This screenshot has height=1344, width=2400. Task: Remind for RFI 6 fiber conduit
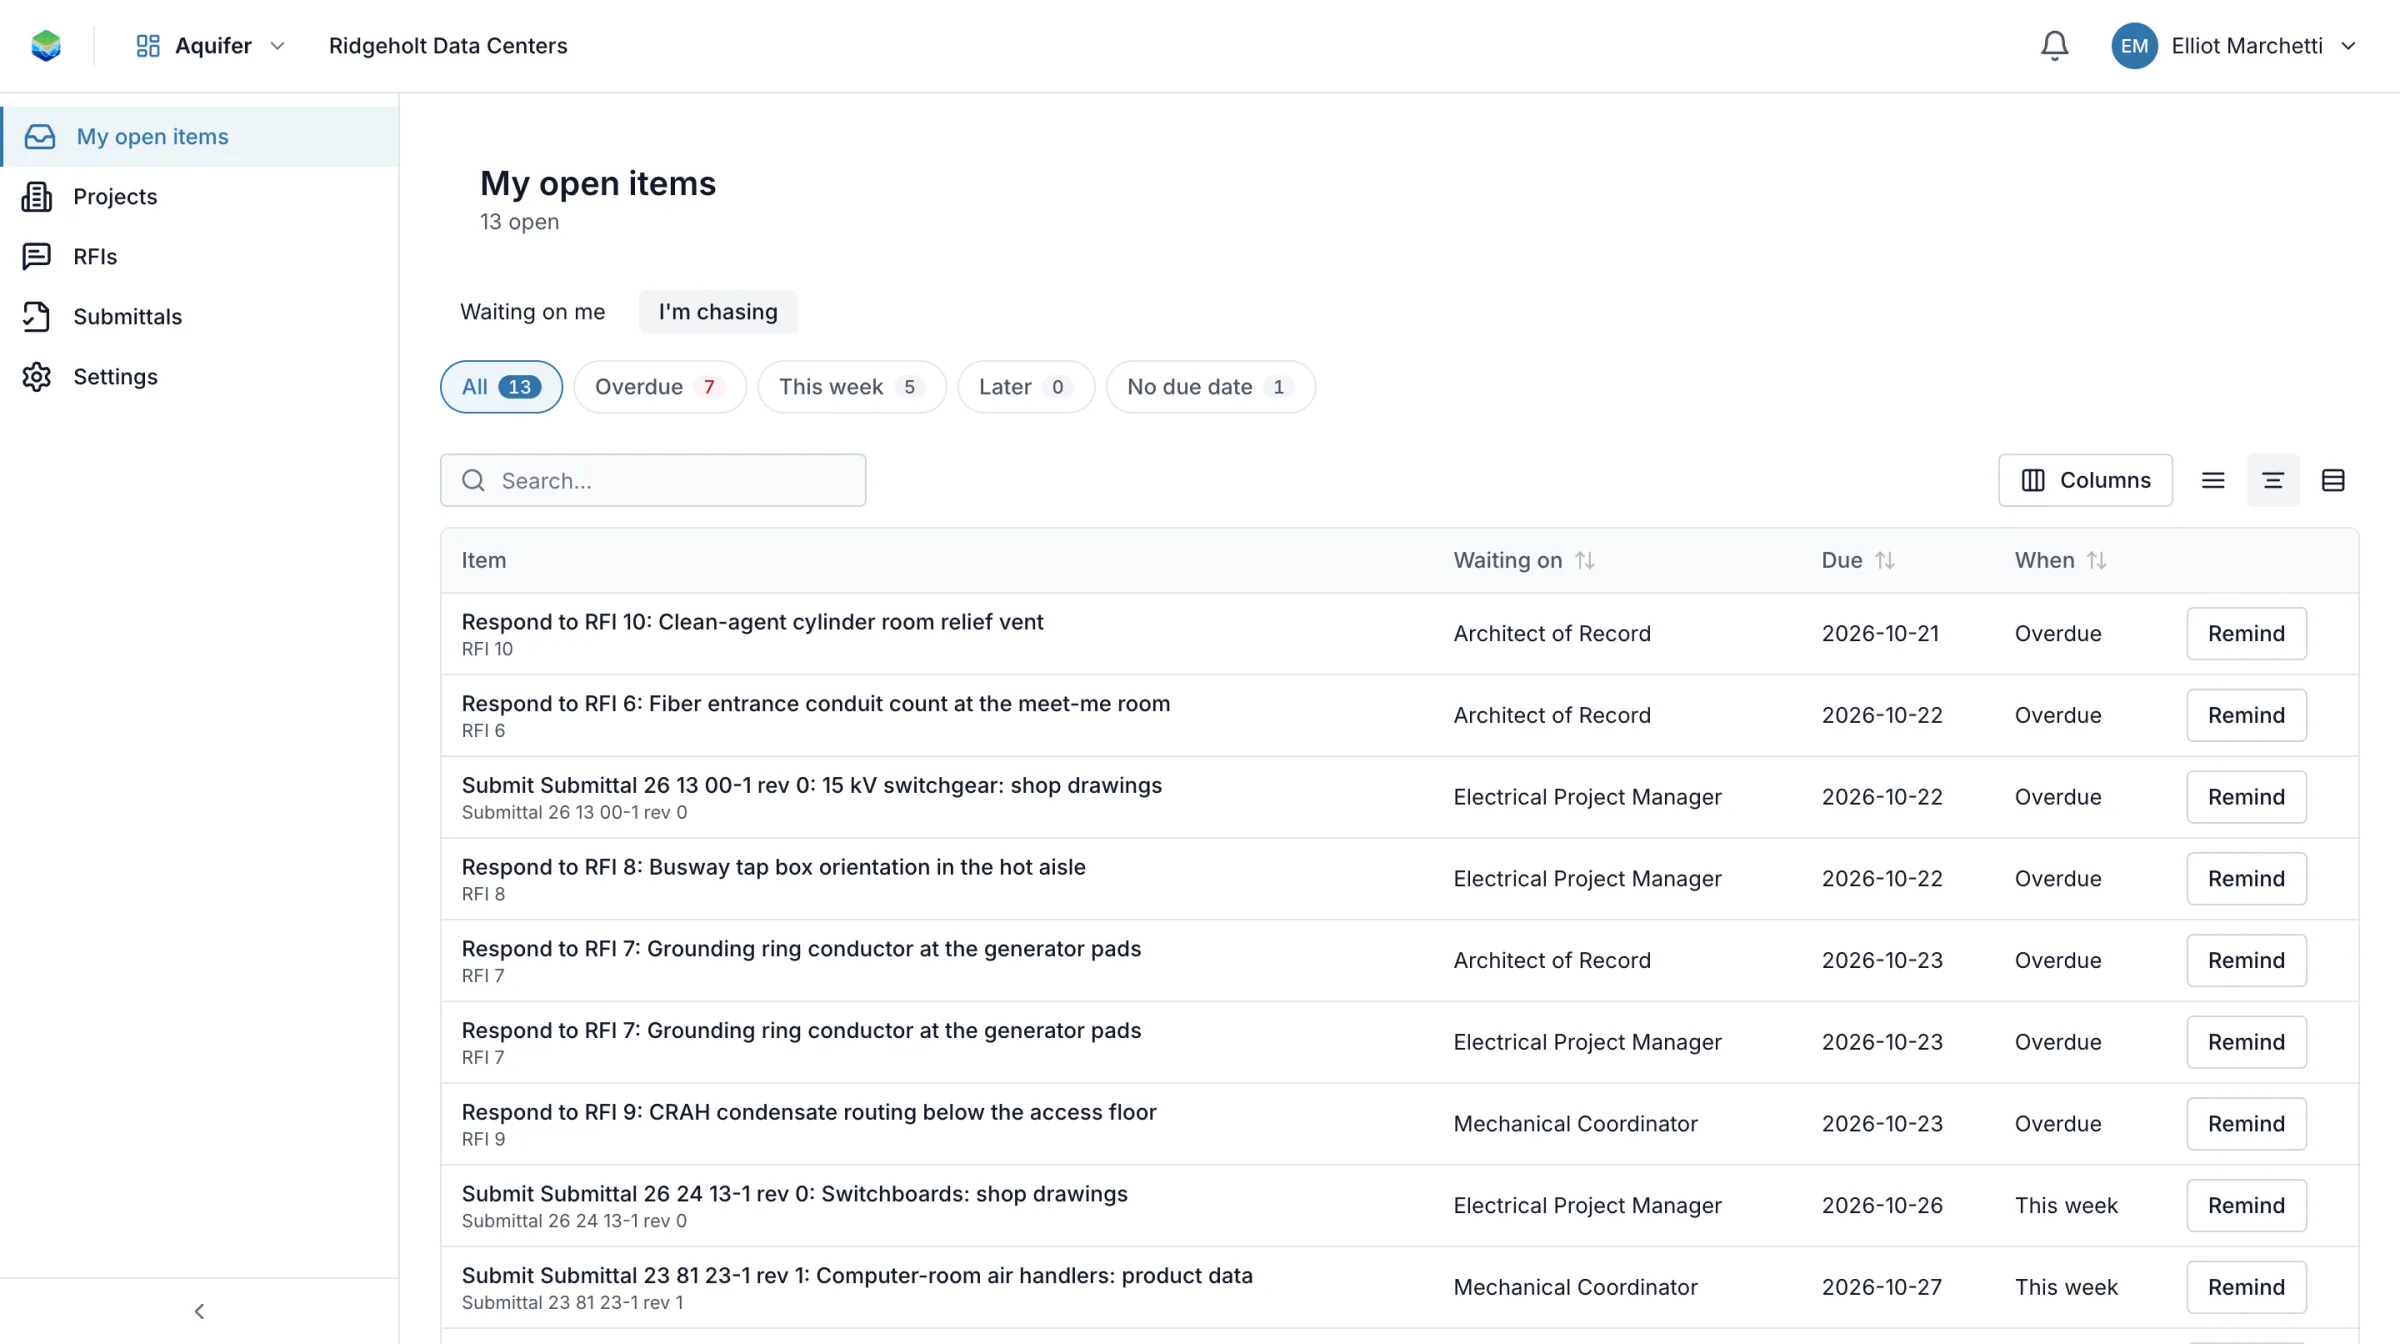click(x=2246, y=716)
